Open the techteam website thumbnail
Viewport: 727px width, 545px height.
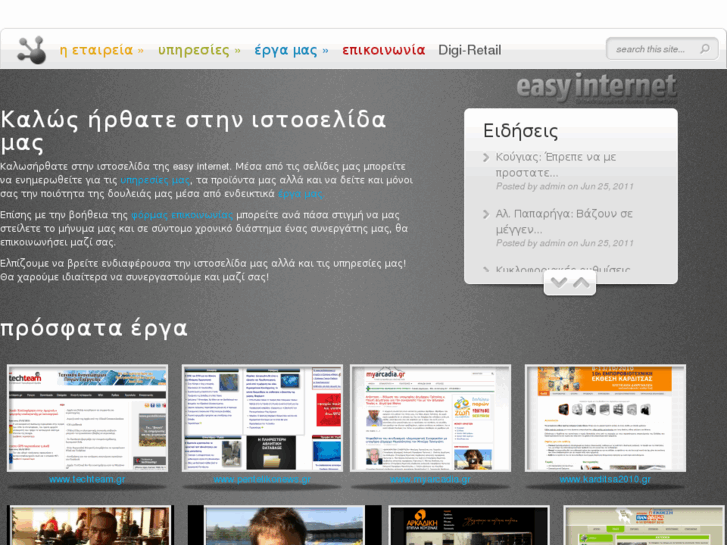[88, 418]
